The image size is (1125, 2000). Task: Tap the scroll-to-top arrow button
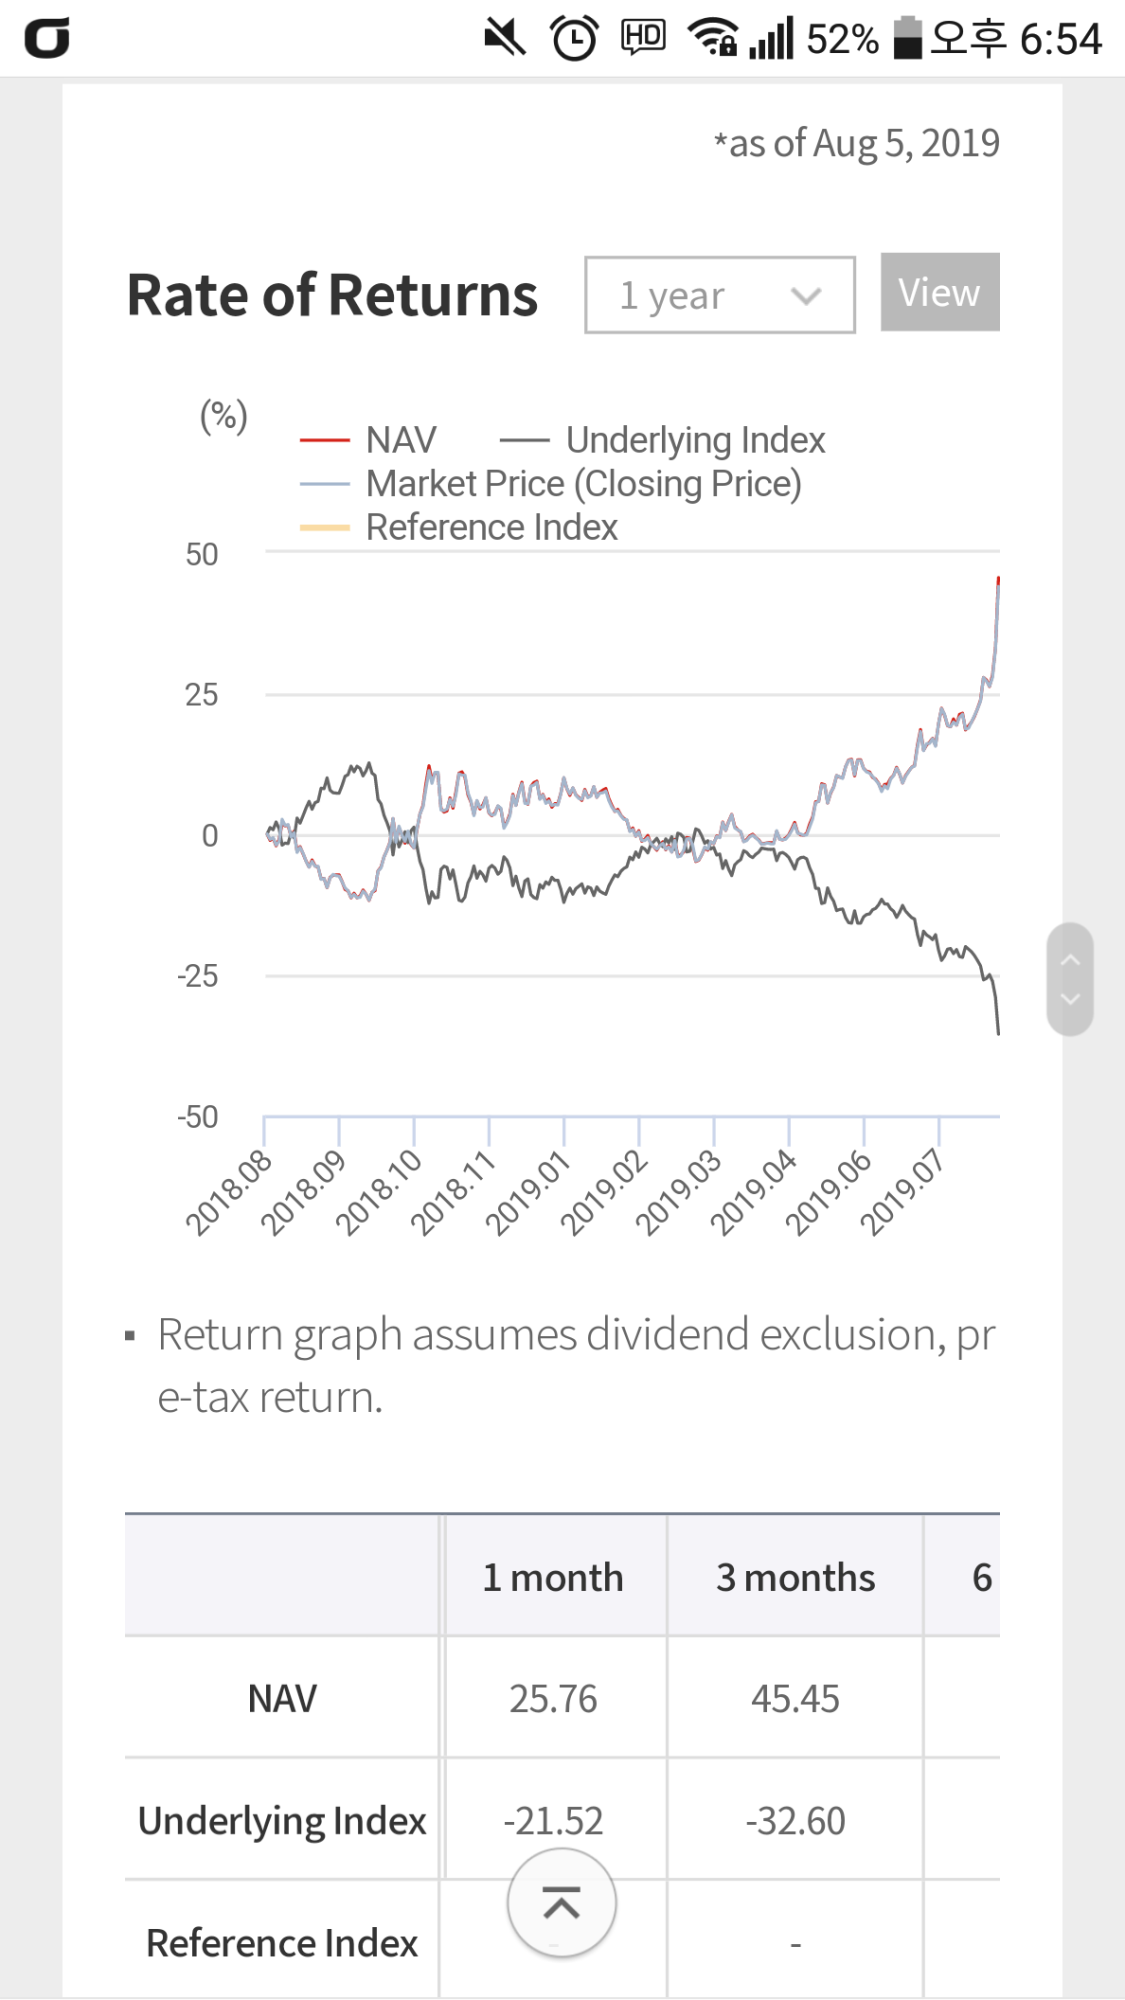[561, 1903]
